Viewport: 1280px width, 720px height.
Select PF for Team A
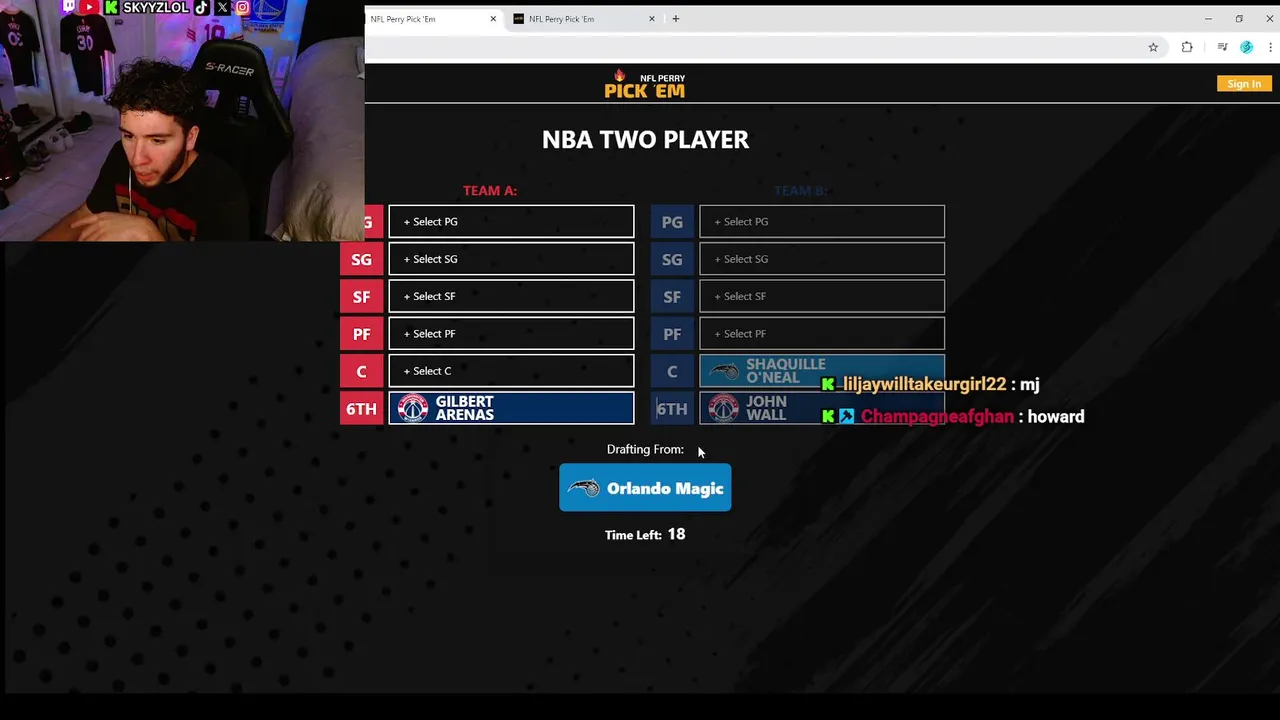[x=511, y=334]
